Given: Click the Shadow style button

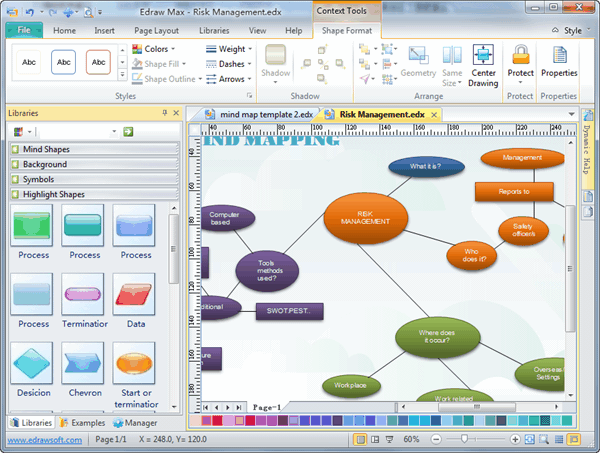Looking at the screenshot, I should pos(275,63).
